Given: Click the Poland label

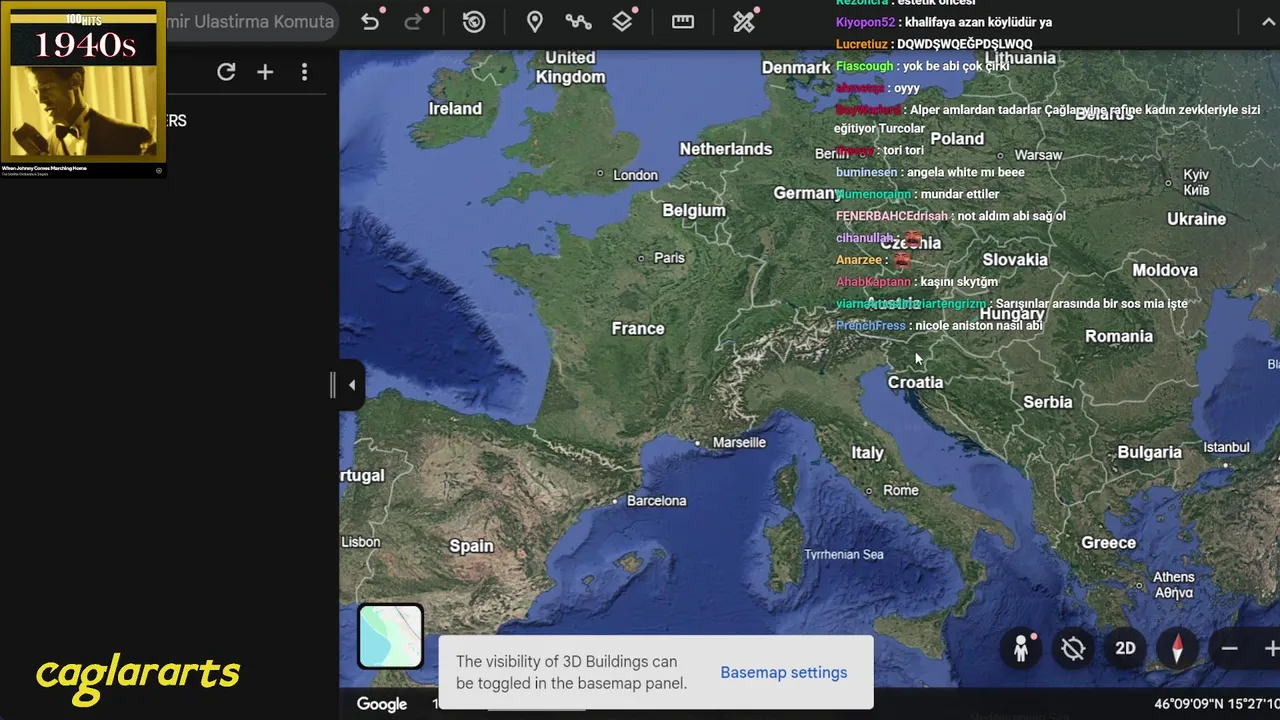Looking at the screenshot, I should (957, 139).
